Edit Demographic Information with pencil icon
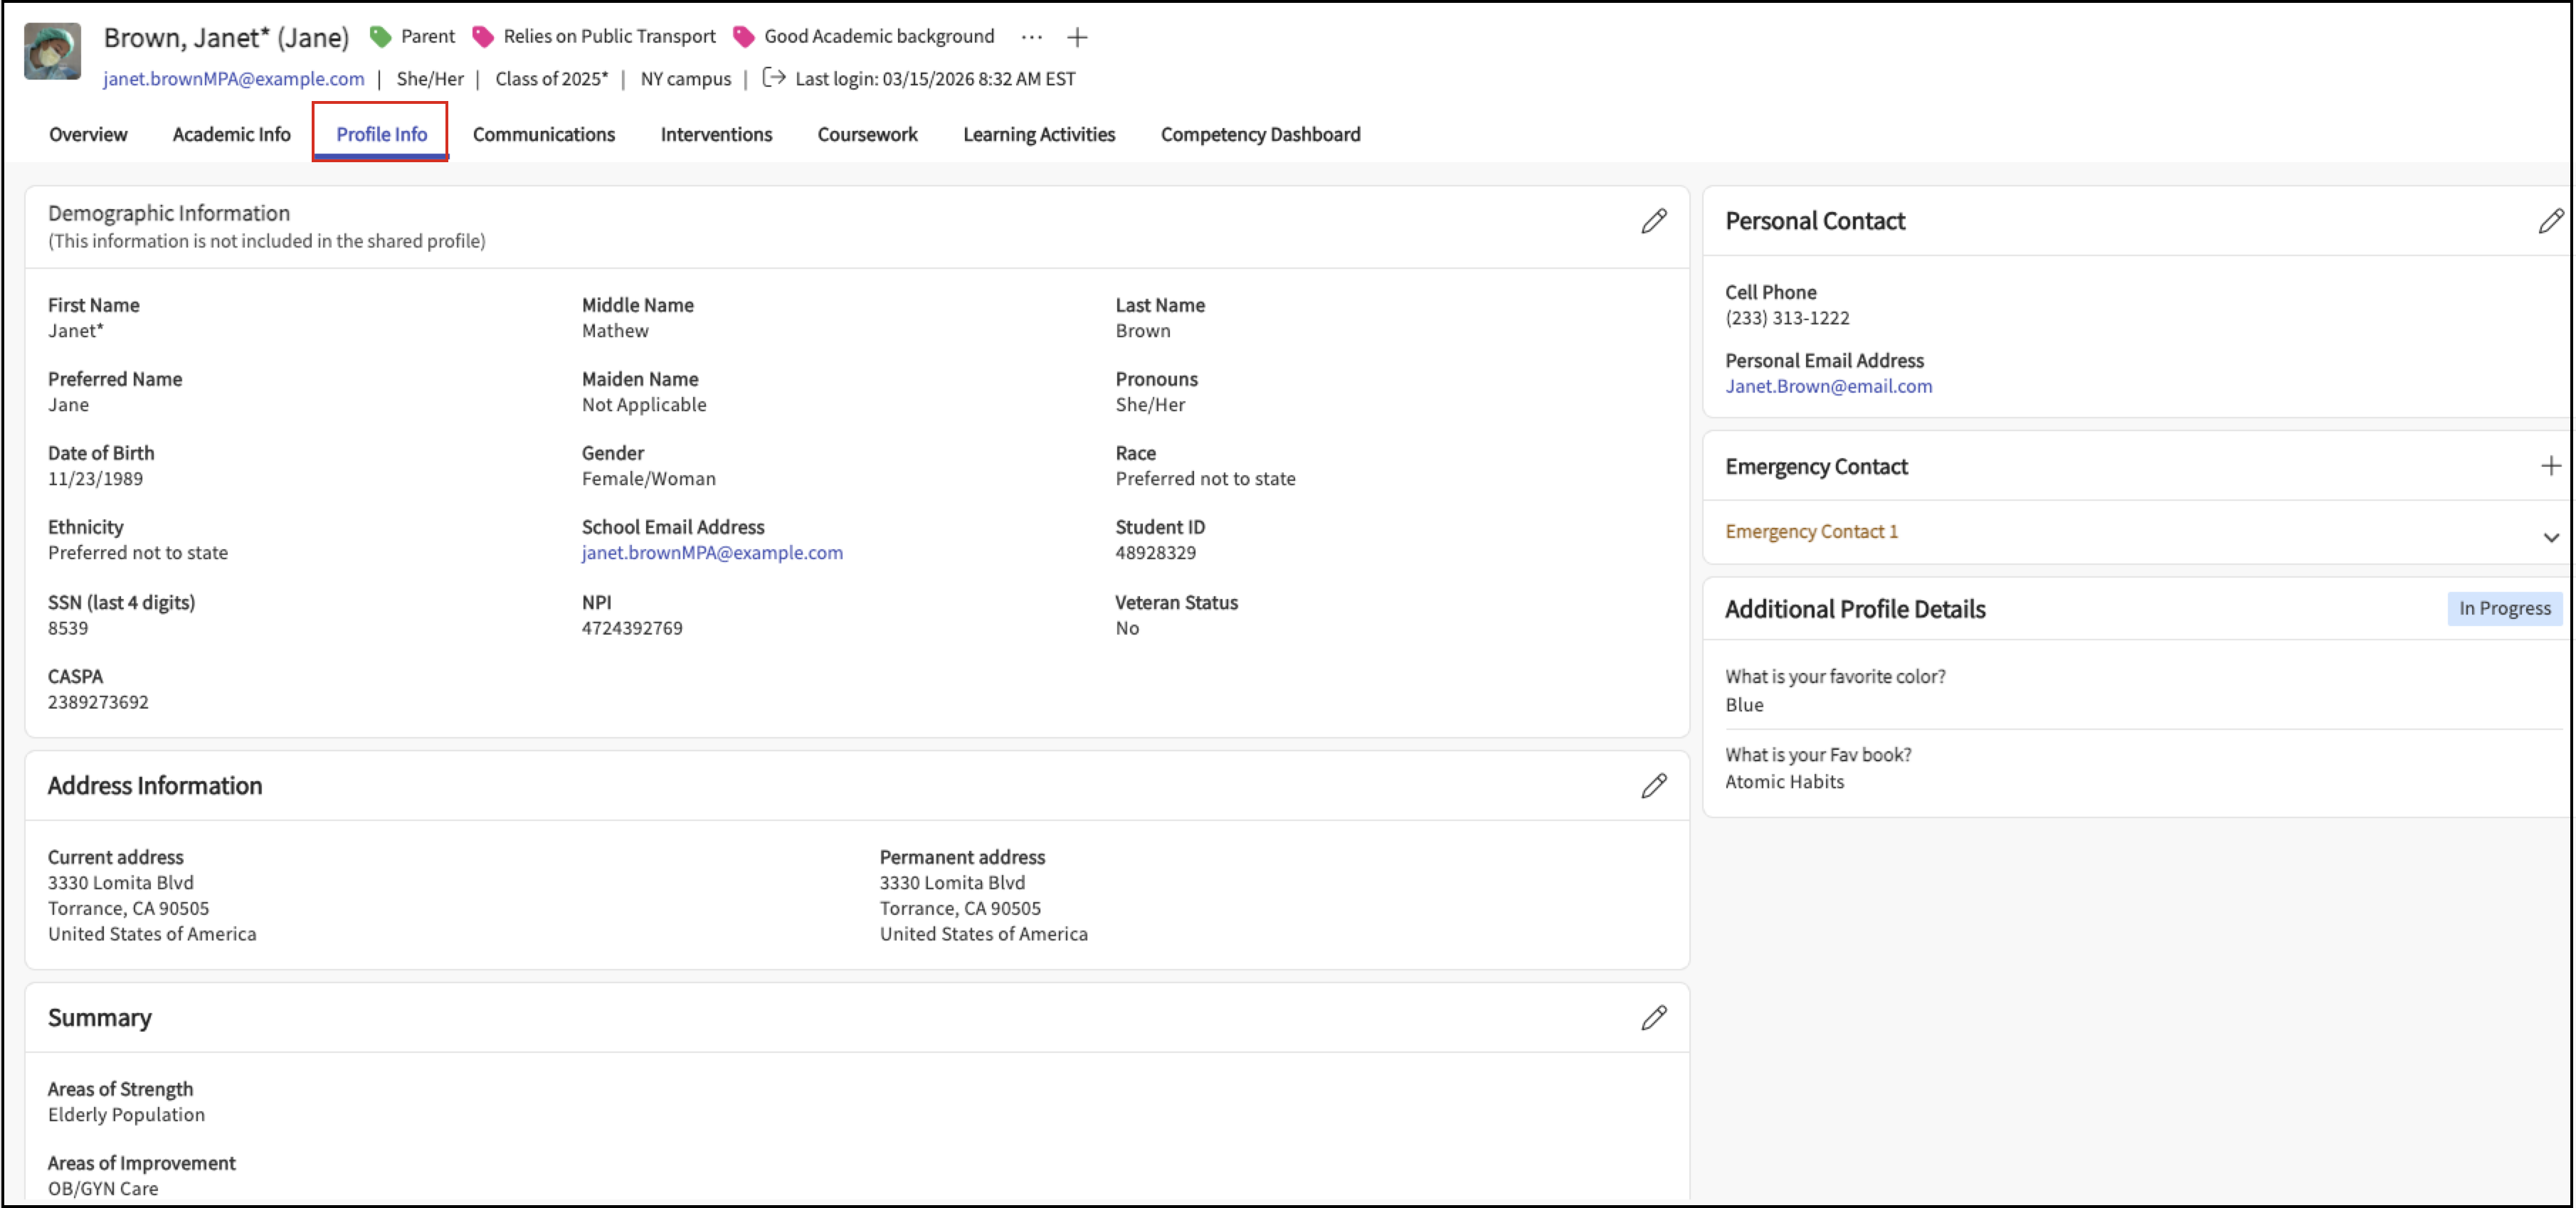Screen dimensions: 2576x1208 pyautogui.click(x=1653, y=221)
